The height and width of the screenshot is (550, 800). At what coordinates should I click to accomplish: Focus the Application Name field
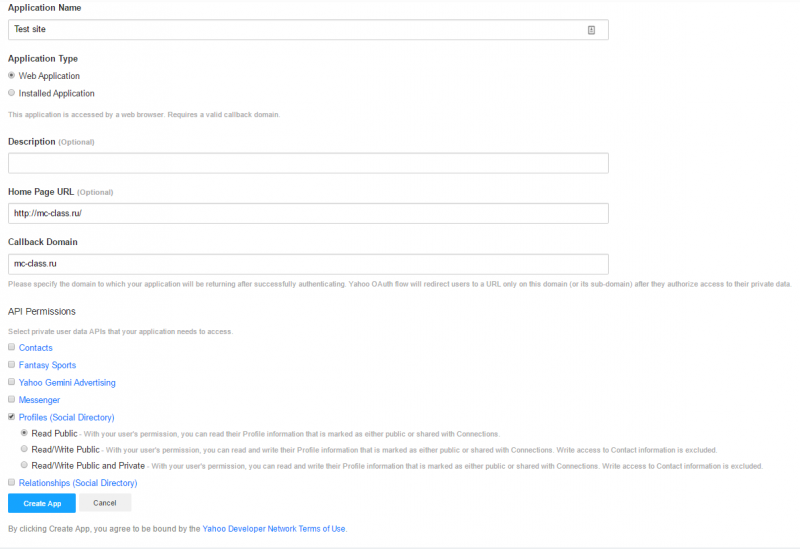click(308, 30)
